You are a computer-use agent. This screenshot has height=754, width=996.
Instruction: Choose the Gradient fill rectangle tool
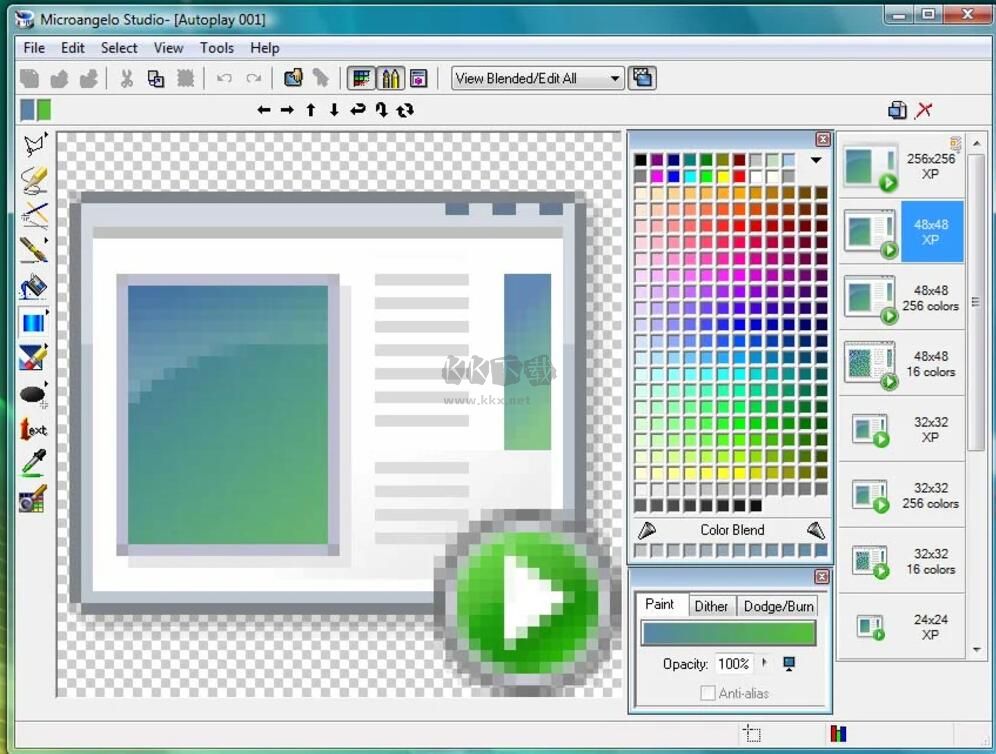tap(33, 322)
